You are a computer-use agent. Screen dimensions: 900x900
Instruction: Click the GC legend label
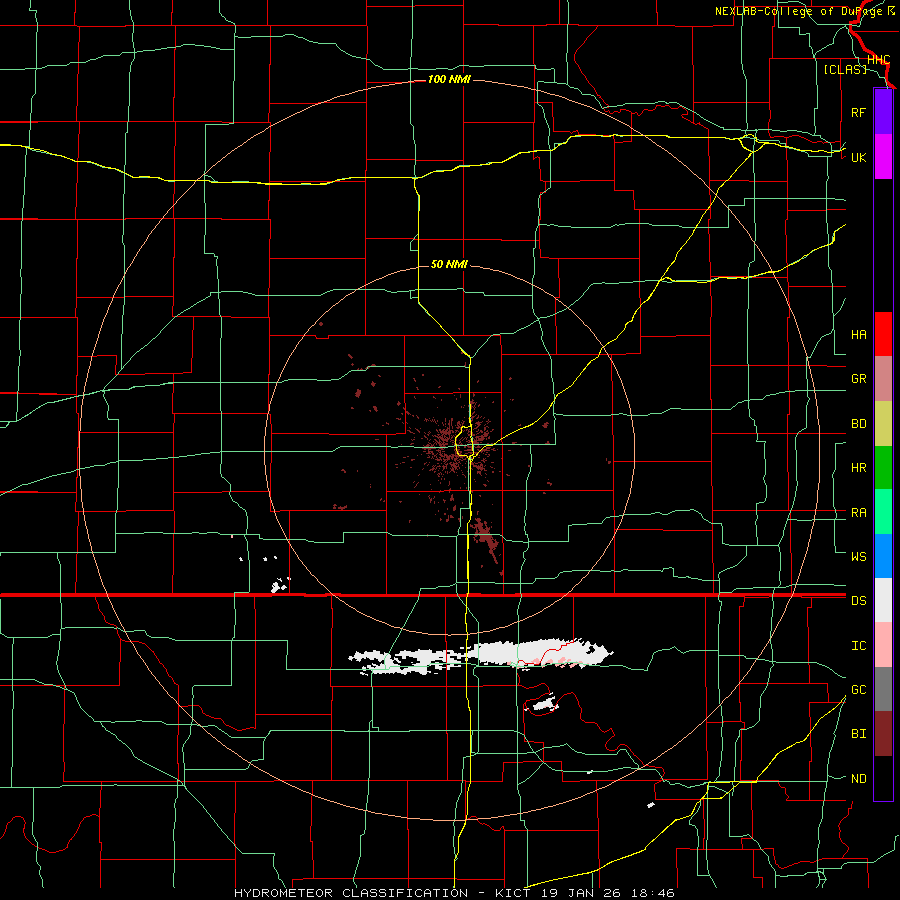[858, 690]
